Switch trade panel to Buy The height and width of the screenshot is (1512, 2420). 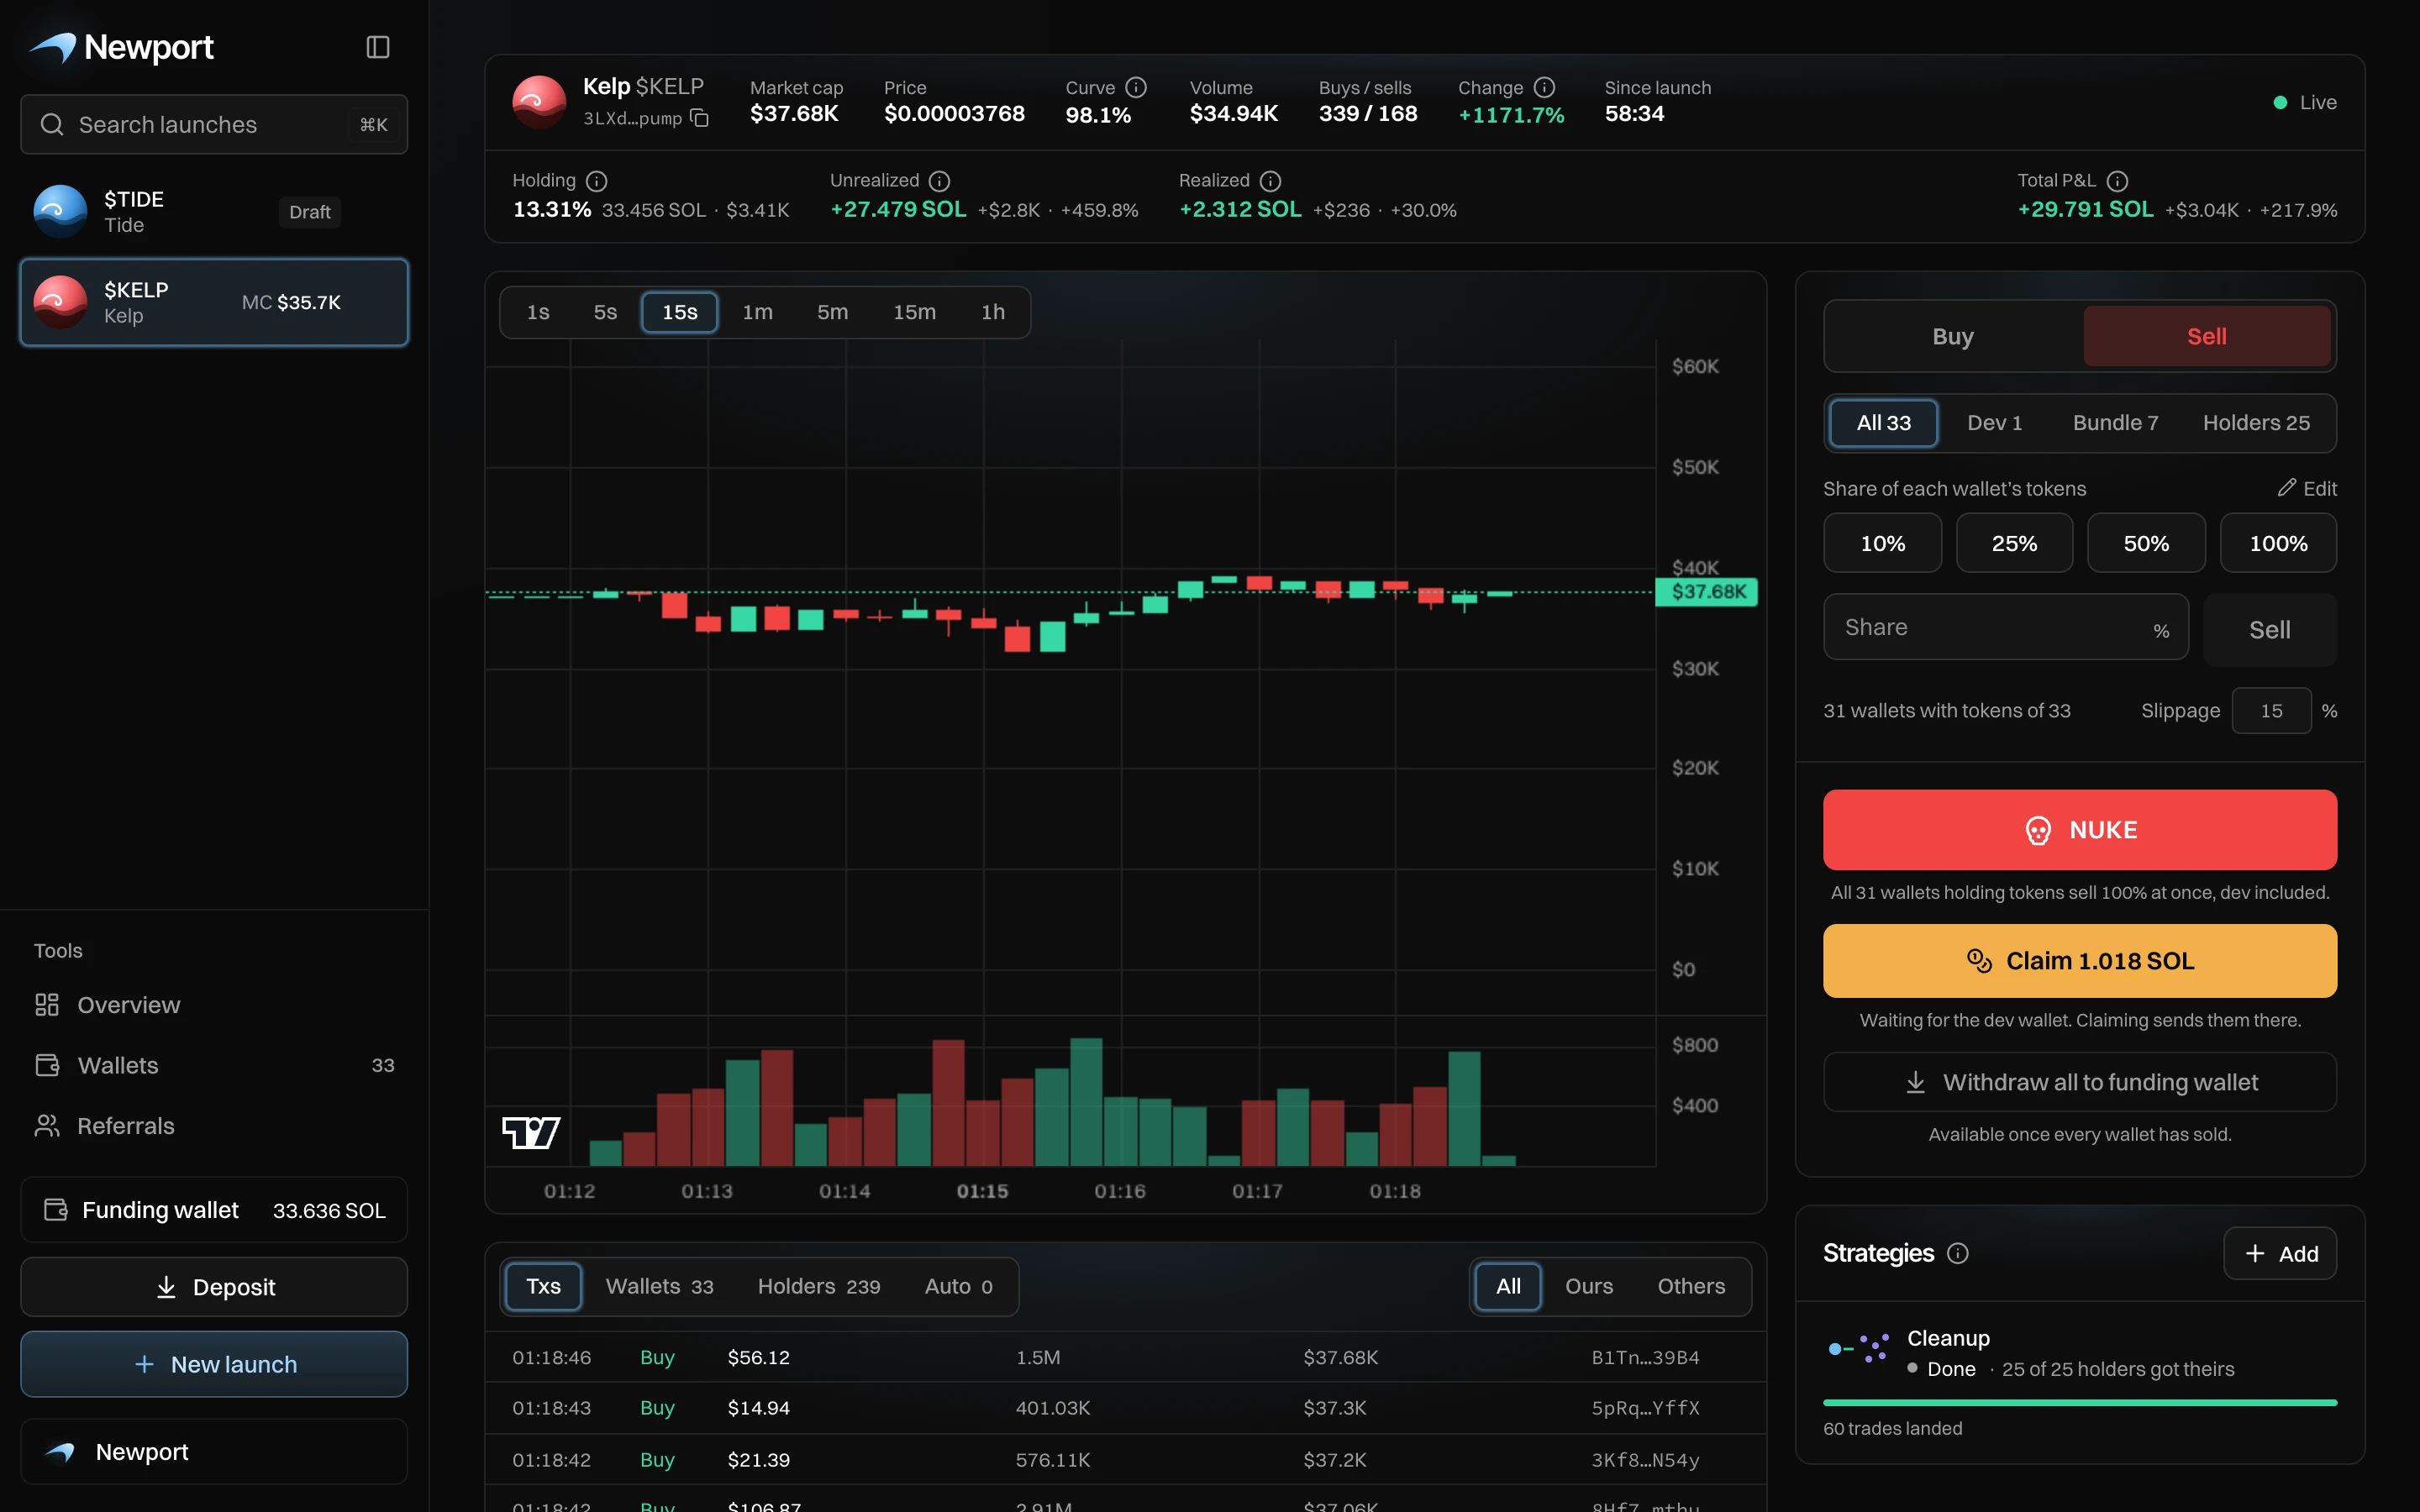click(1952, 336)
